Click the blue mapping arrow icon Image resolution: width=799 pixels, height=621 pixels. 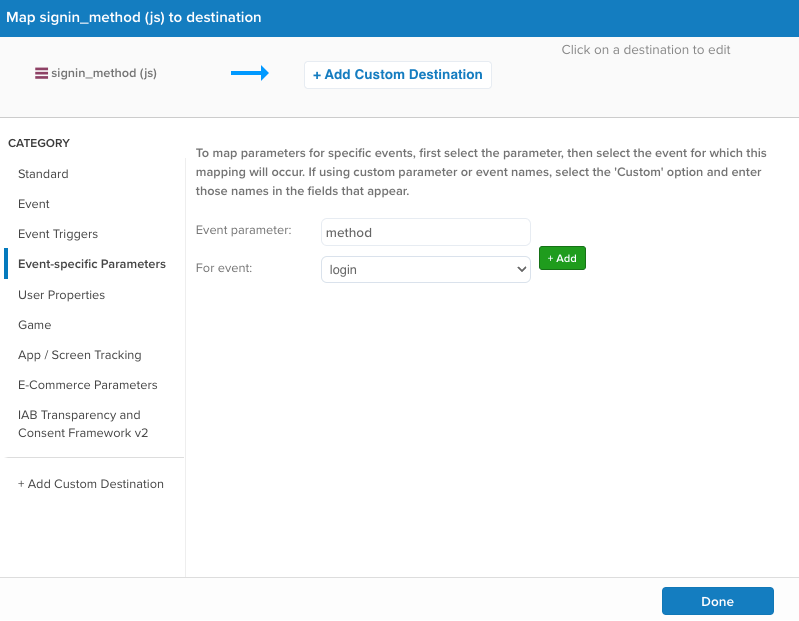(x=250, y=73)
